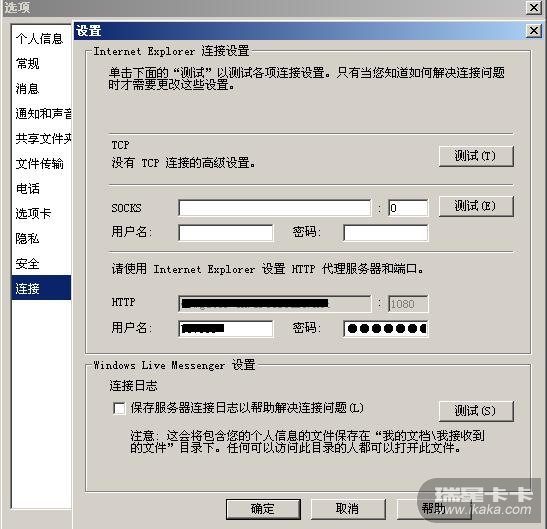Enable 保存服务器连接日志 checkbox

coord(119,408)
